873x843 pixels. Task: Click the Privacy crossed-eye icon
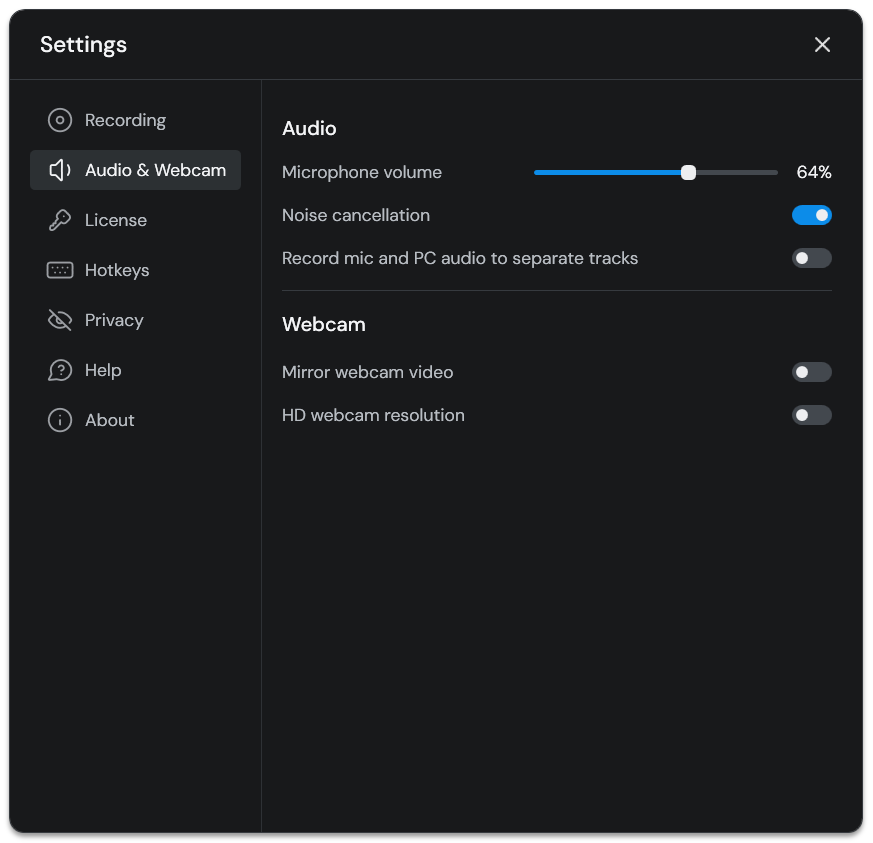(x=60, y=320)
